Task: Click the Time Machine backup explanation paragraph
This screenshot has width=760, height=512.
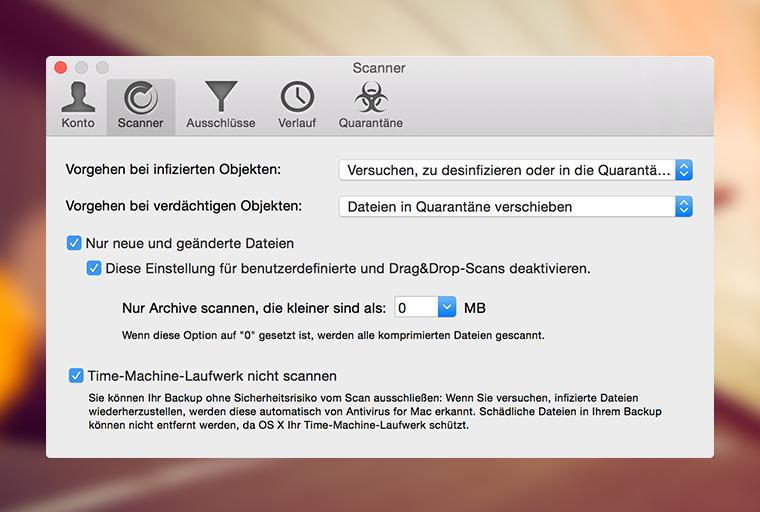Action: (375, 412)
